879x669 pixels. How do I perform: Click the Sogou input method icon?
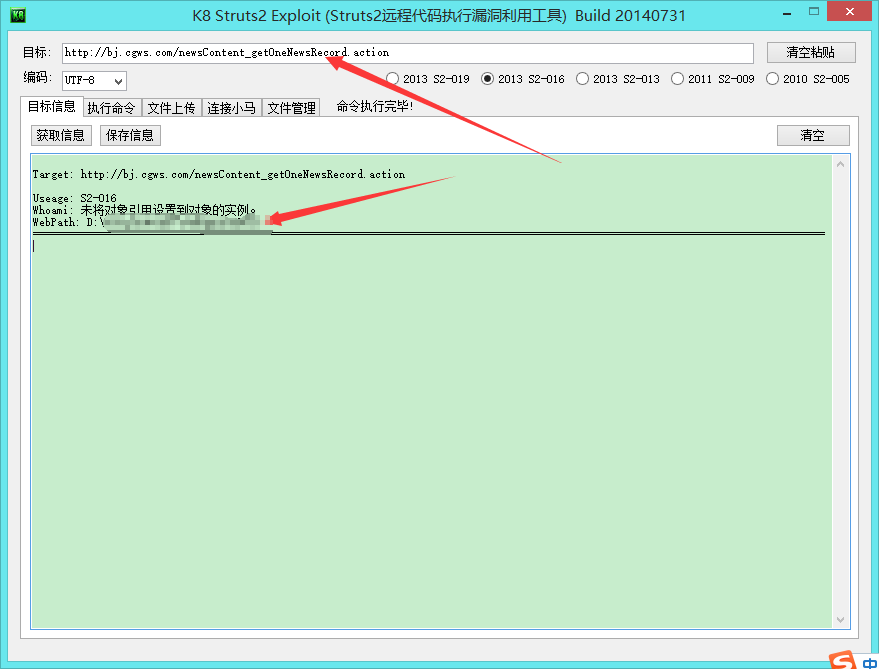pos(843,660)
